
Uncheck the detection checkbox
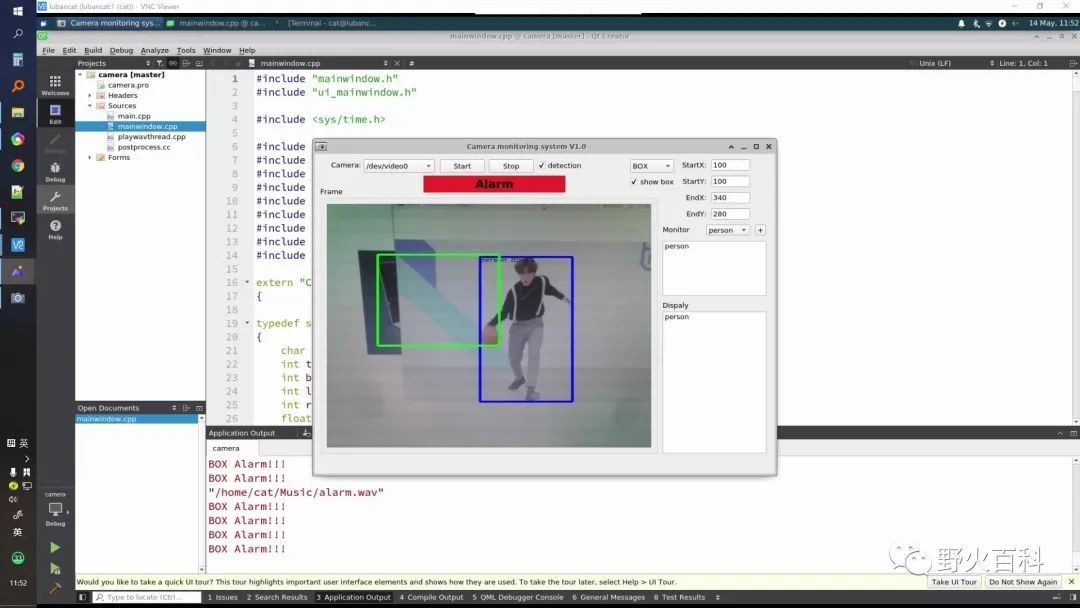(x=542, y=166)
